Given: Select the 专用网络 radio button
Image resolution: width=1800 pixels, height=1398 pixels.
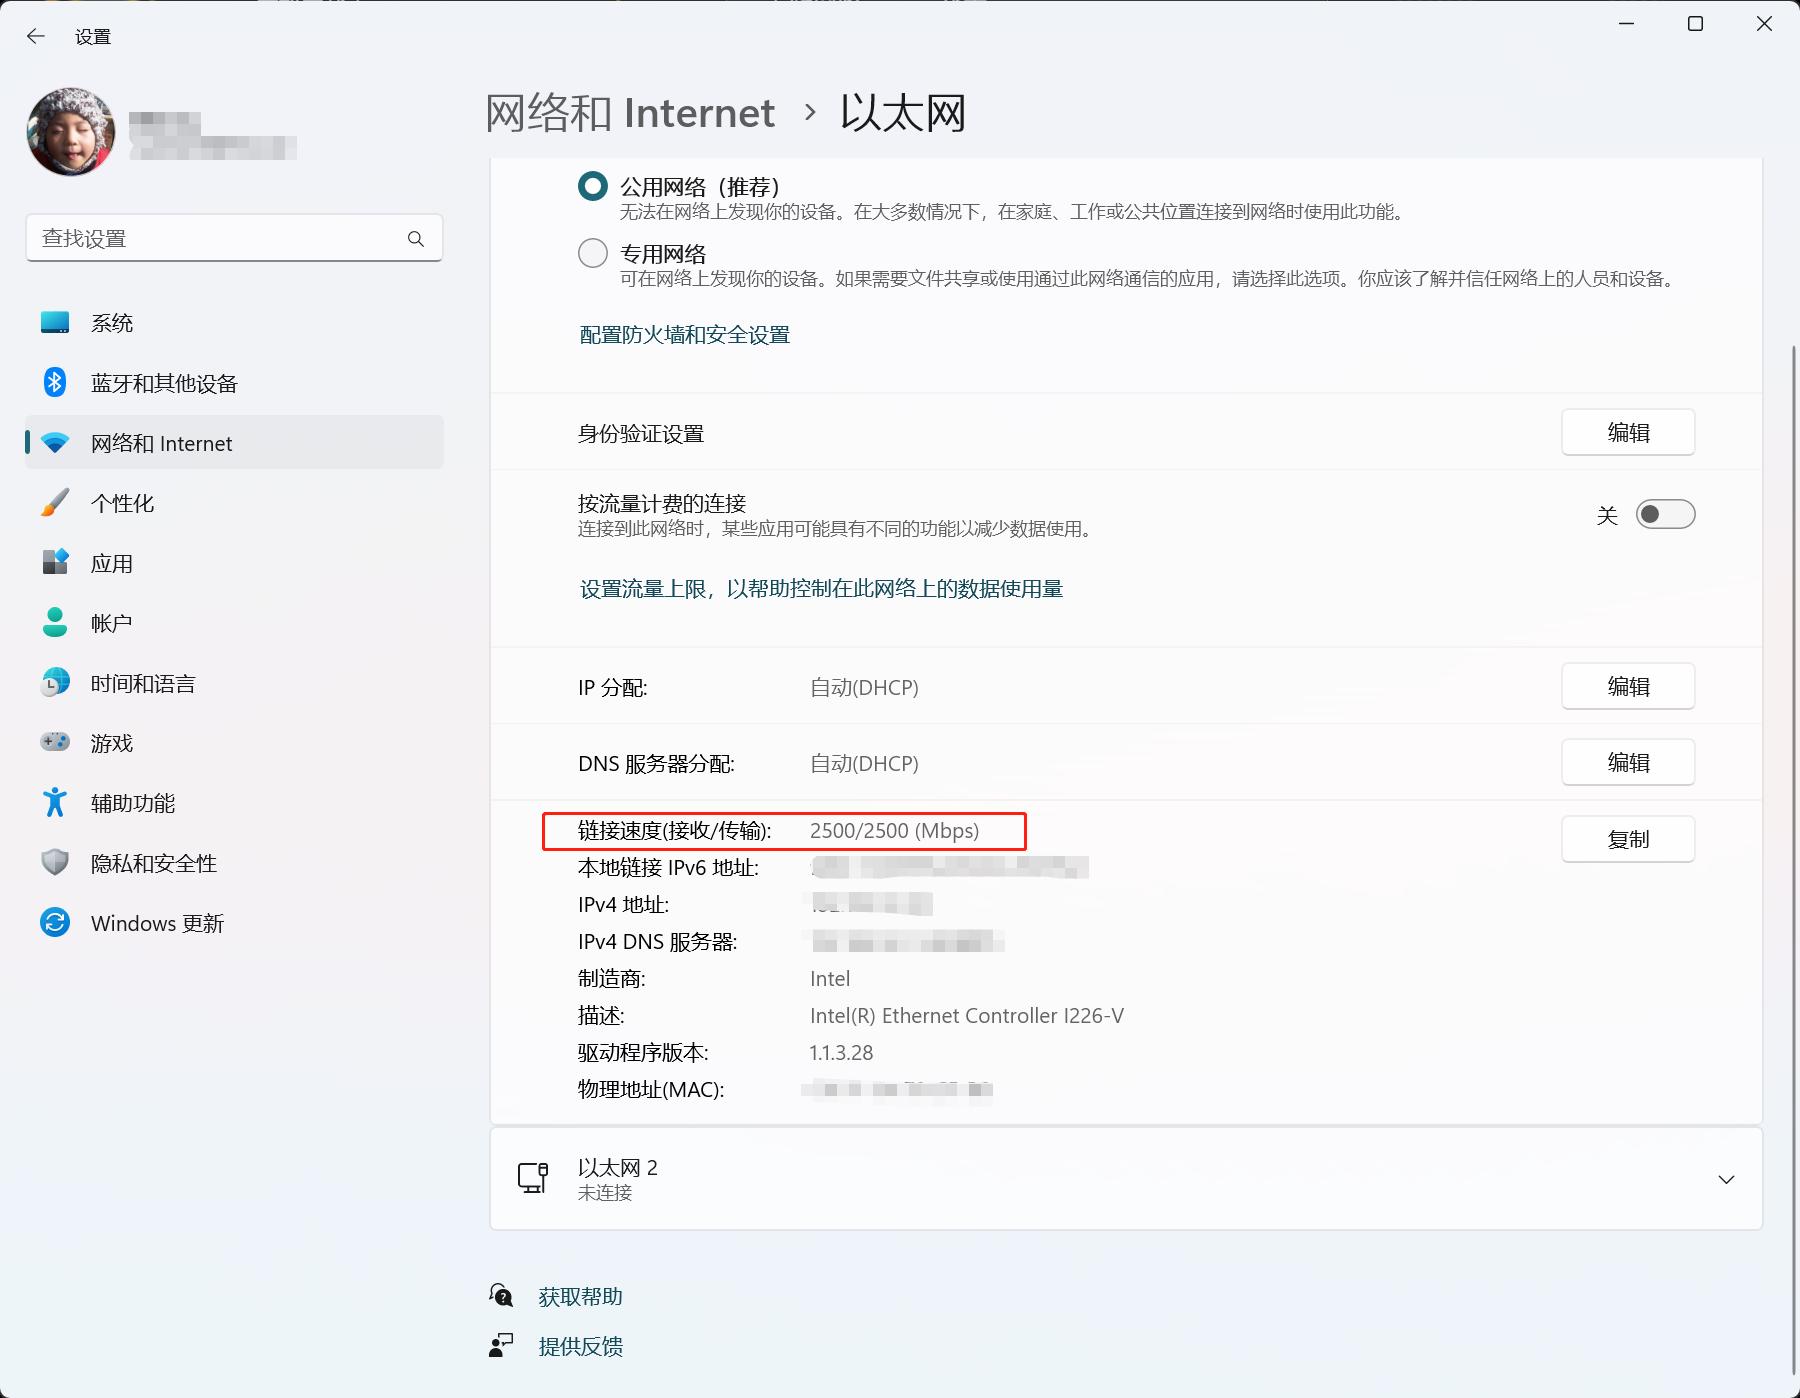Looking at the screenshot, I should point(592,253).
